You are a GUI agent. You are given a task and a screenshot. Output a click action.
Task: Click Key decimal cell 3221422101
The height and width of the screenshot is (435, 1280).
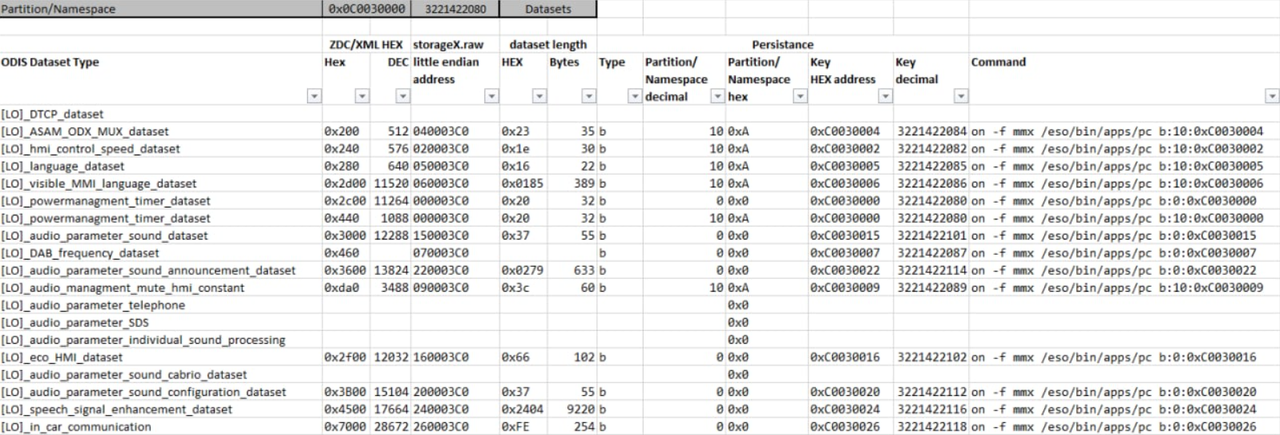point(932,236)
